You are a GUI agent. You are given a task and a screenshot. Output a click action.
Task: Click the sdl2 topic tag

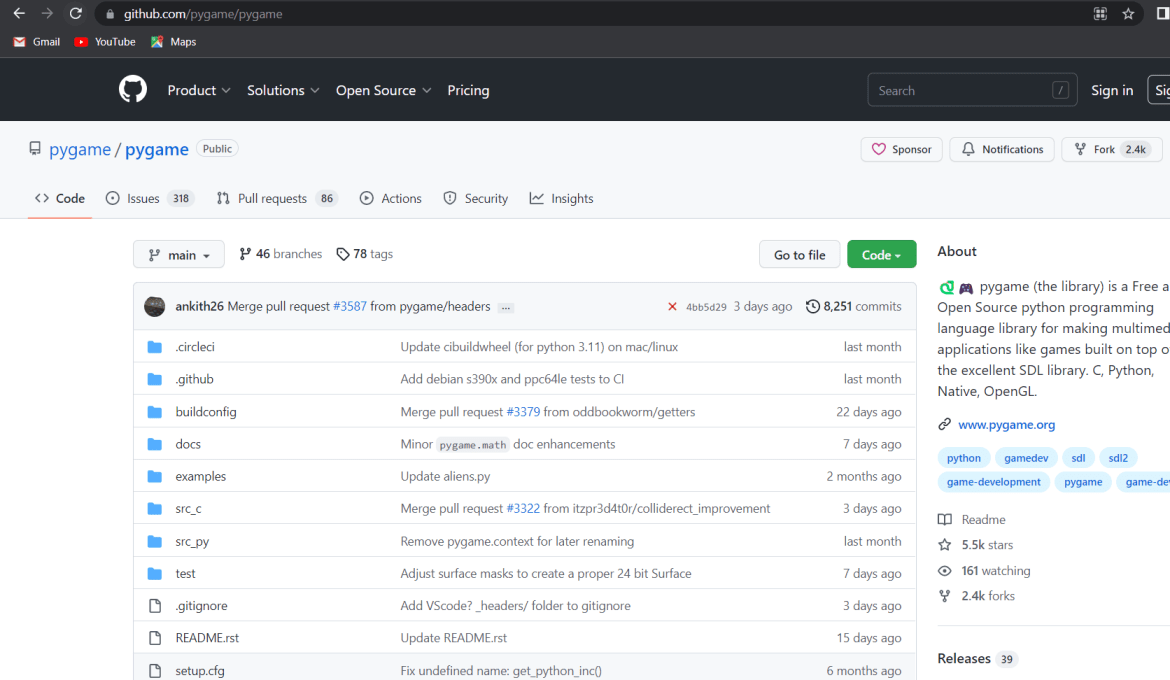[1118, 458]
